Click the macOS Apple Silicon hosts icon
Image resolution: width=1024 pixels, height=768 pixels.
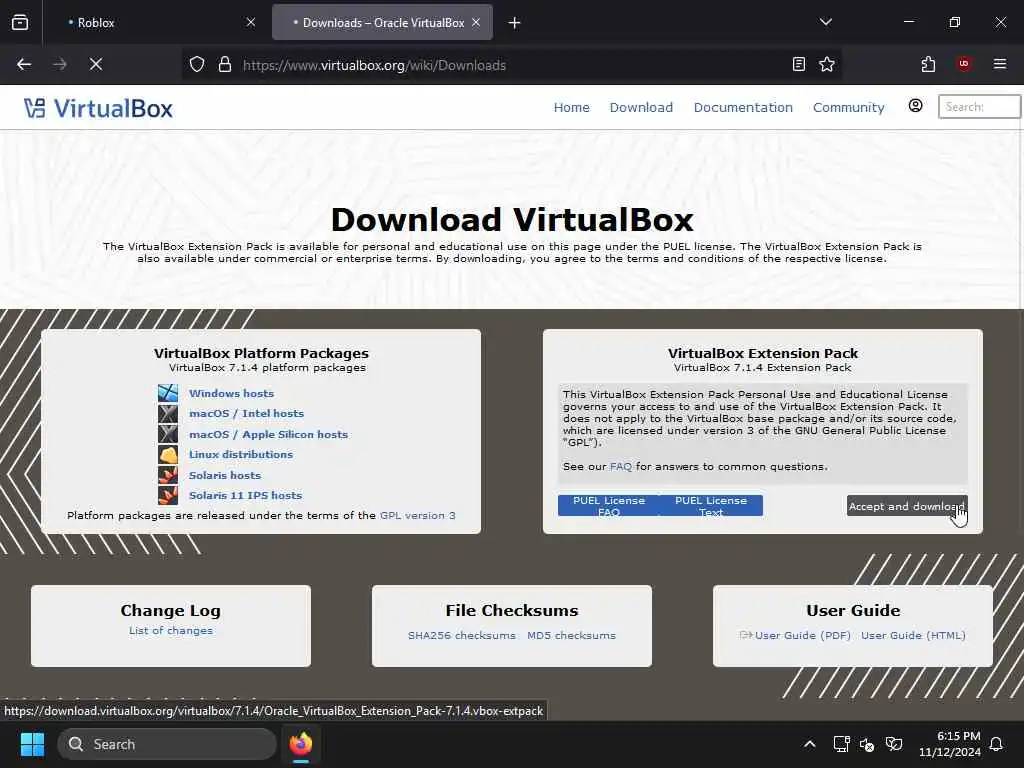point(168,434)
